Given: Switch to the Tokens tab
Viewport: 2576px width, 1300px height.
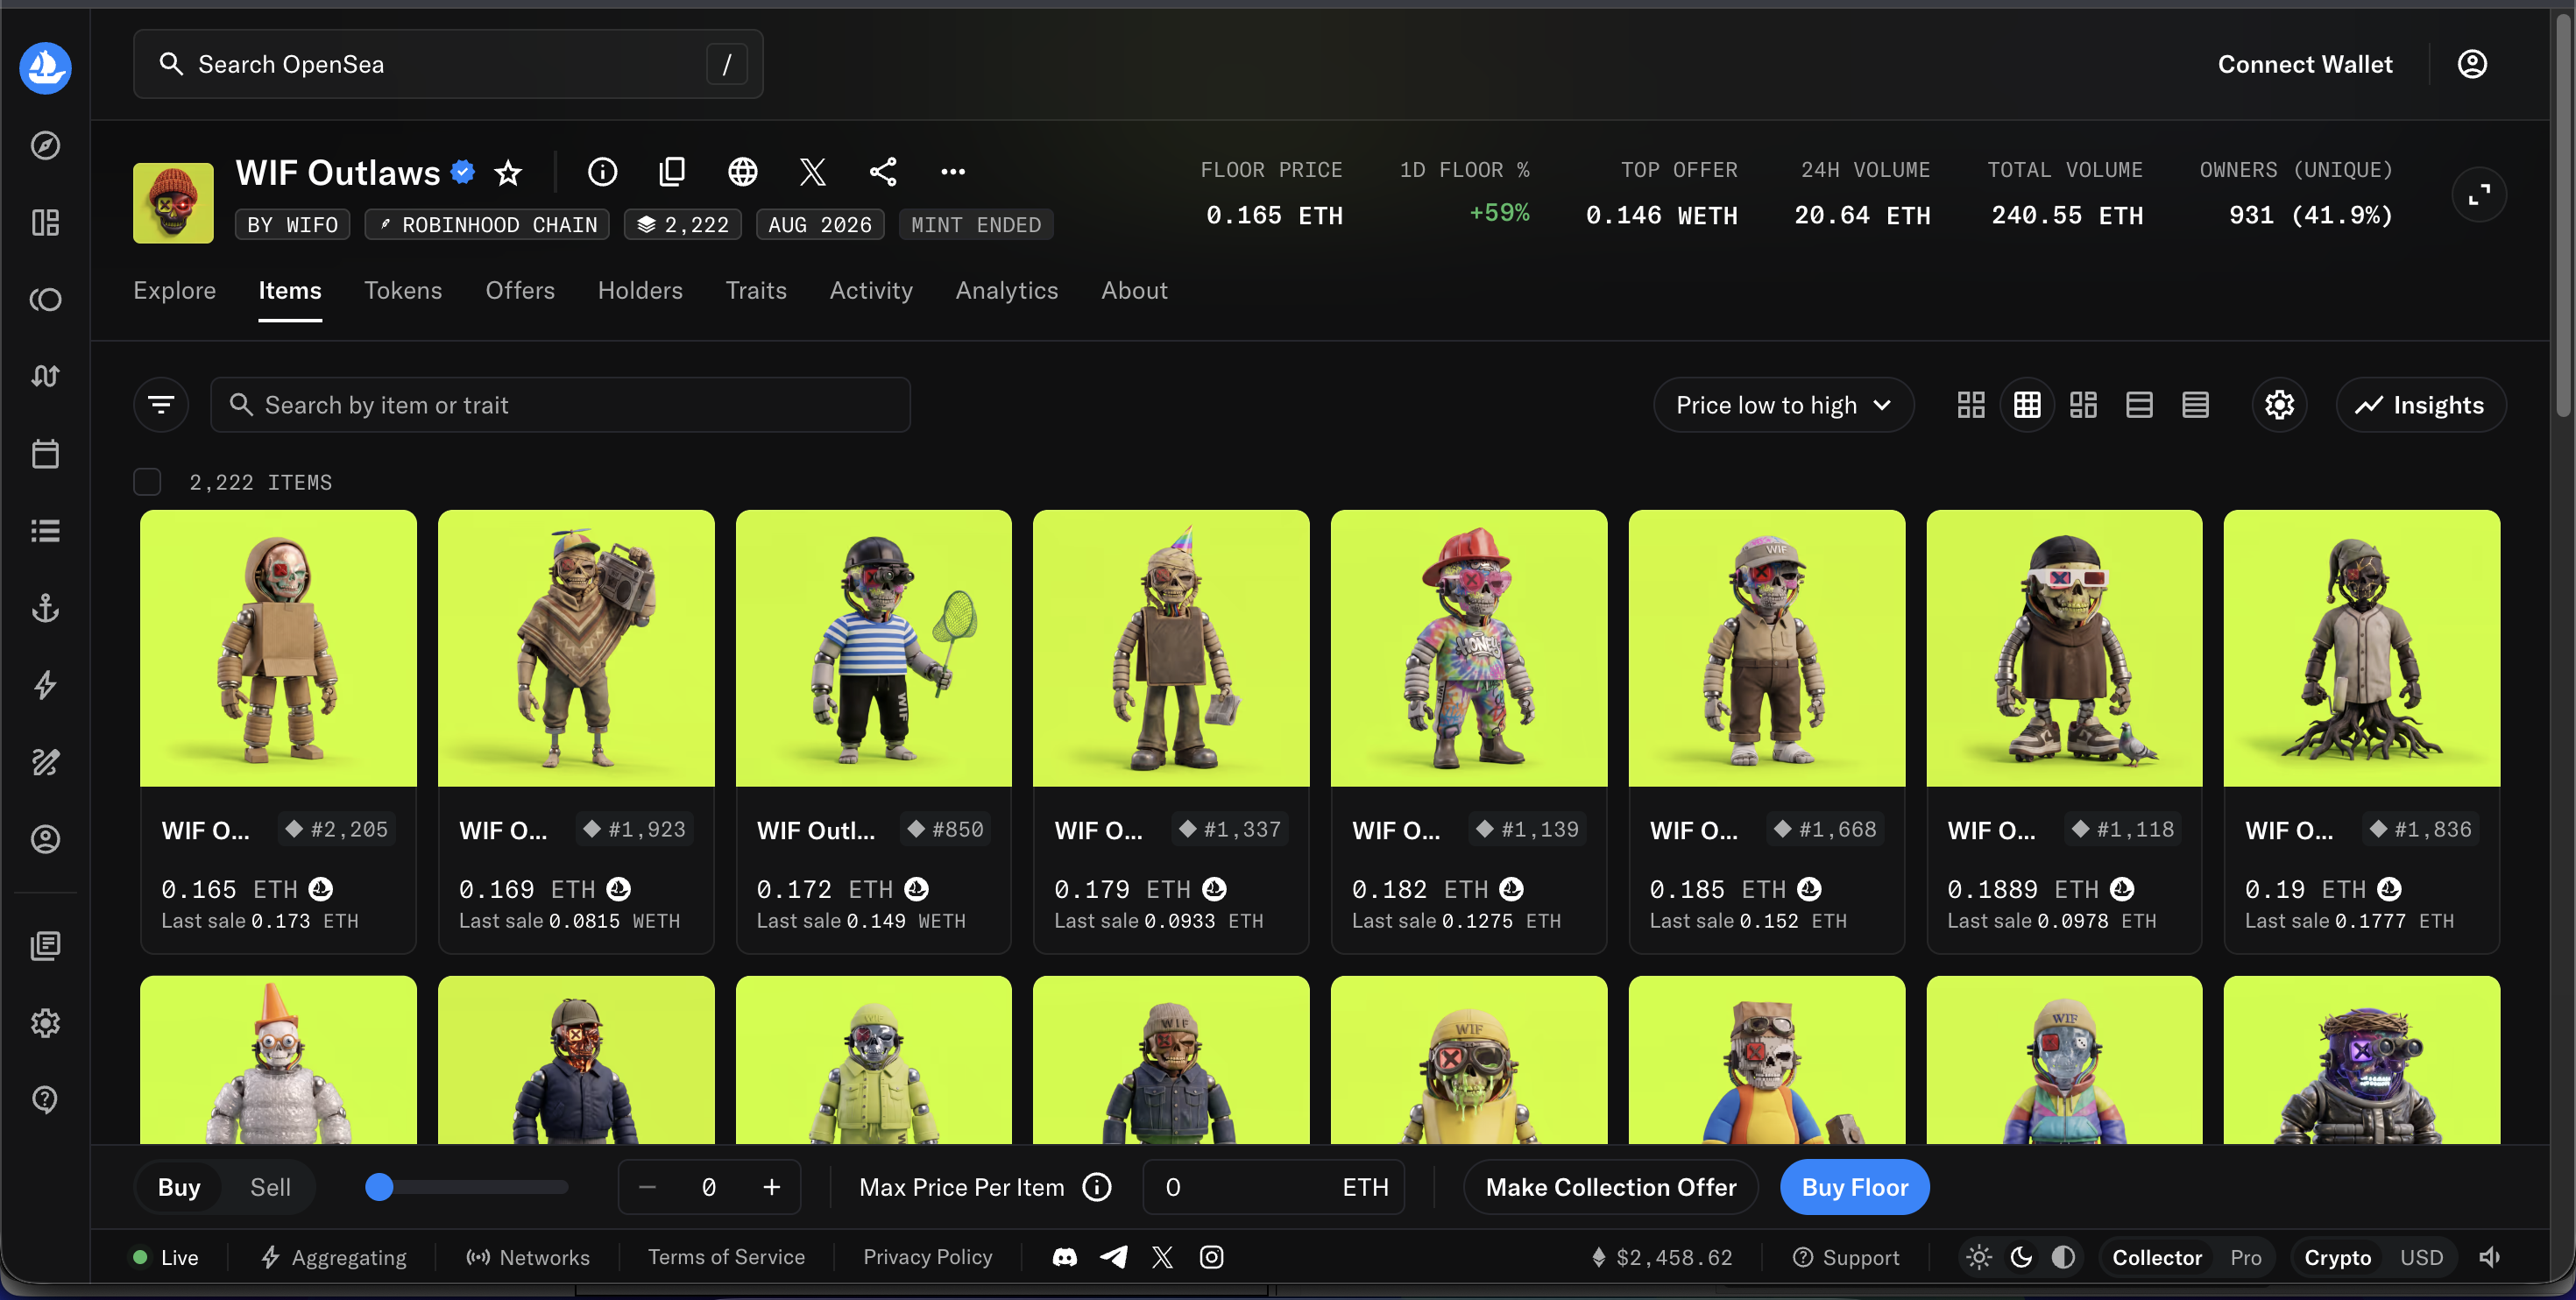Looking at the screenshot, I should 403,291.
